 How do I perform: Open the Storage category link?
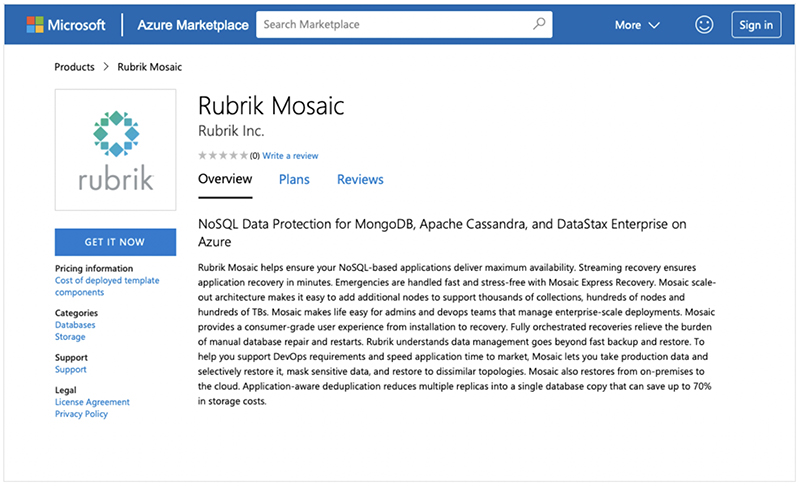tap(70, 337)
